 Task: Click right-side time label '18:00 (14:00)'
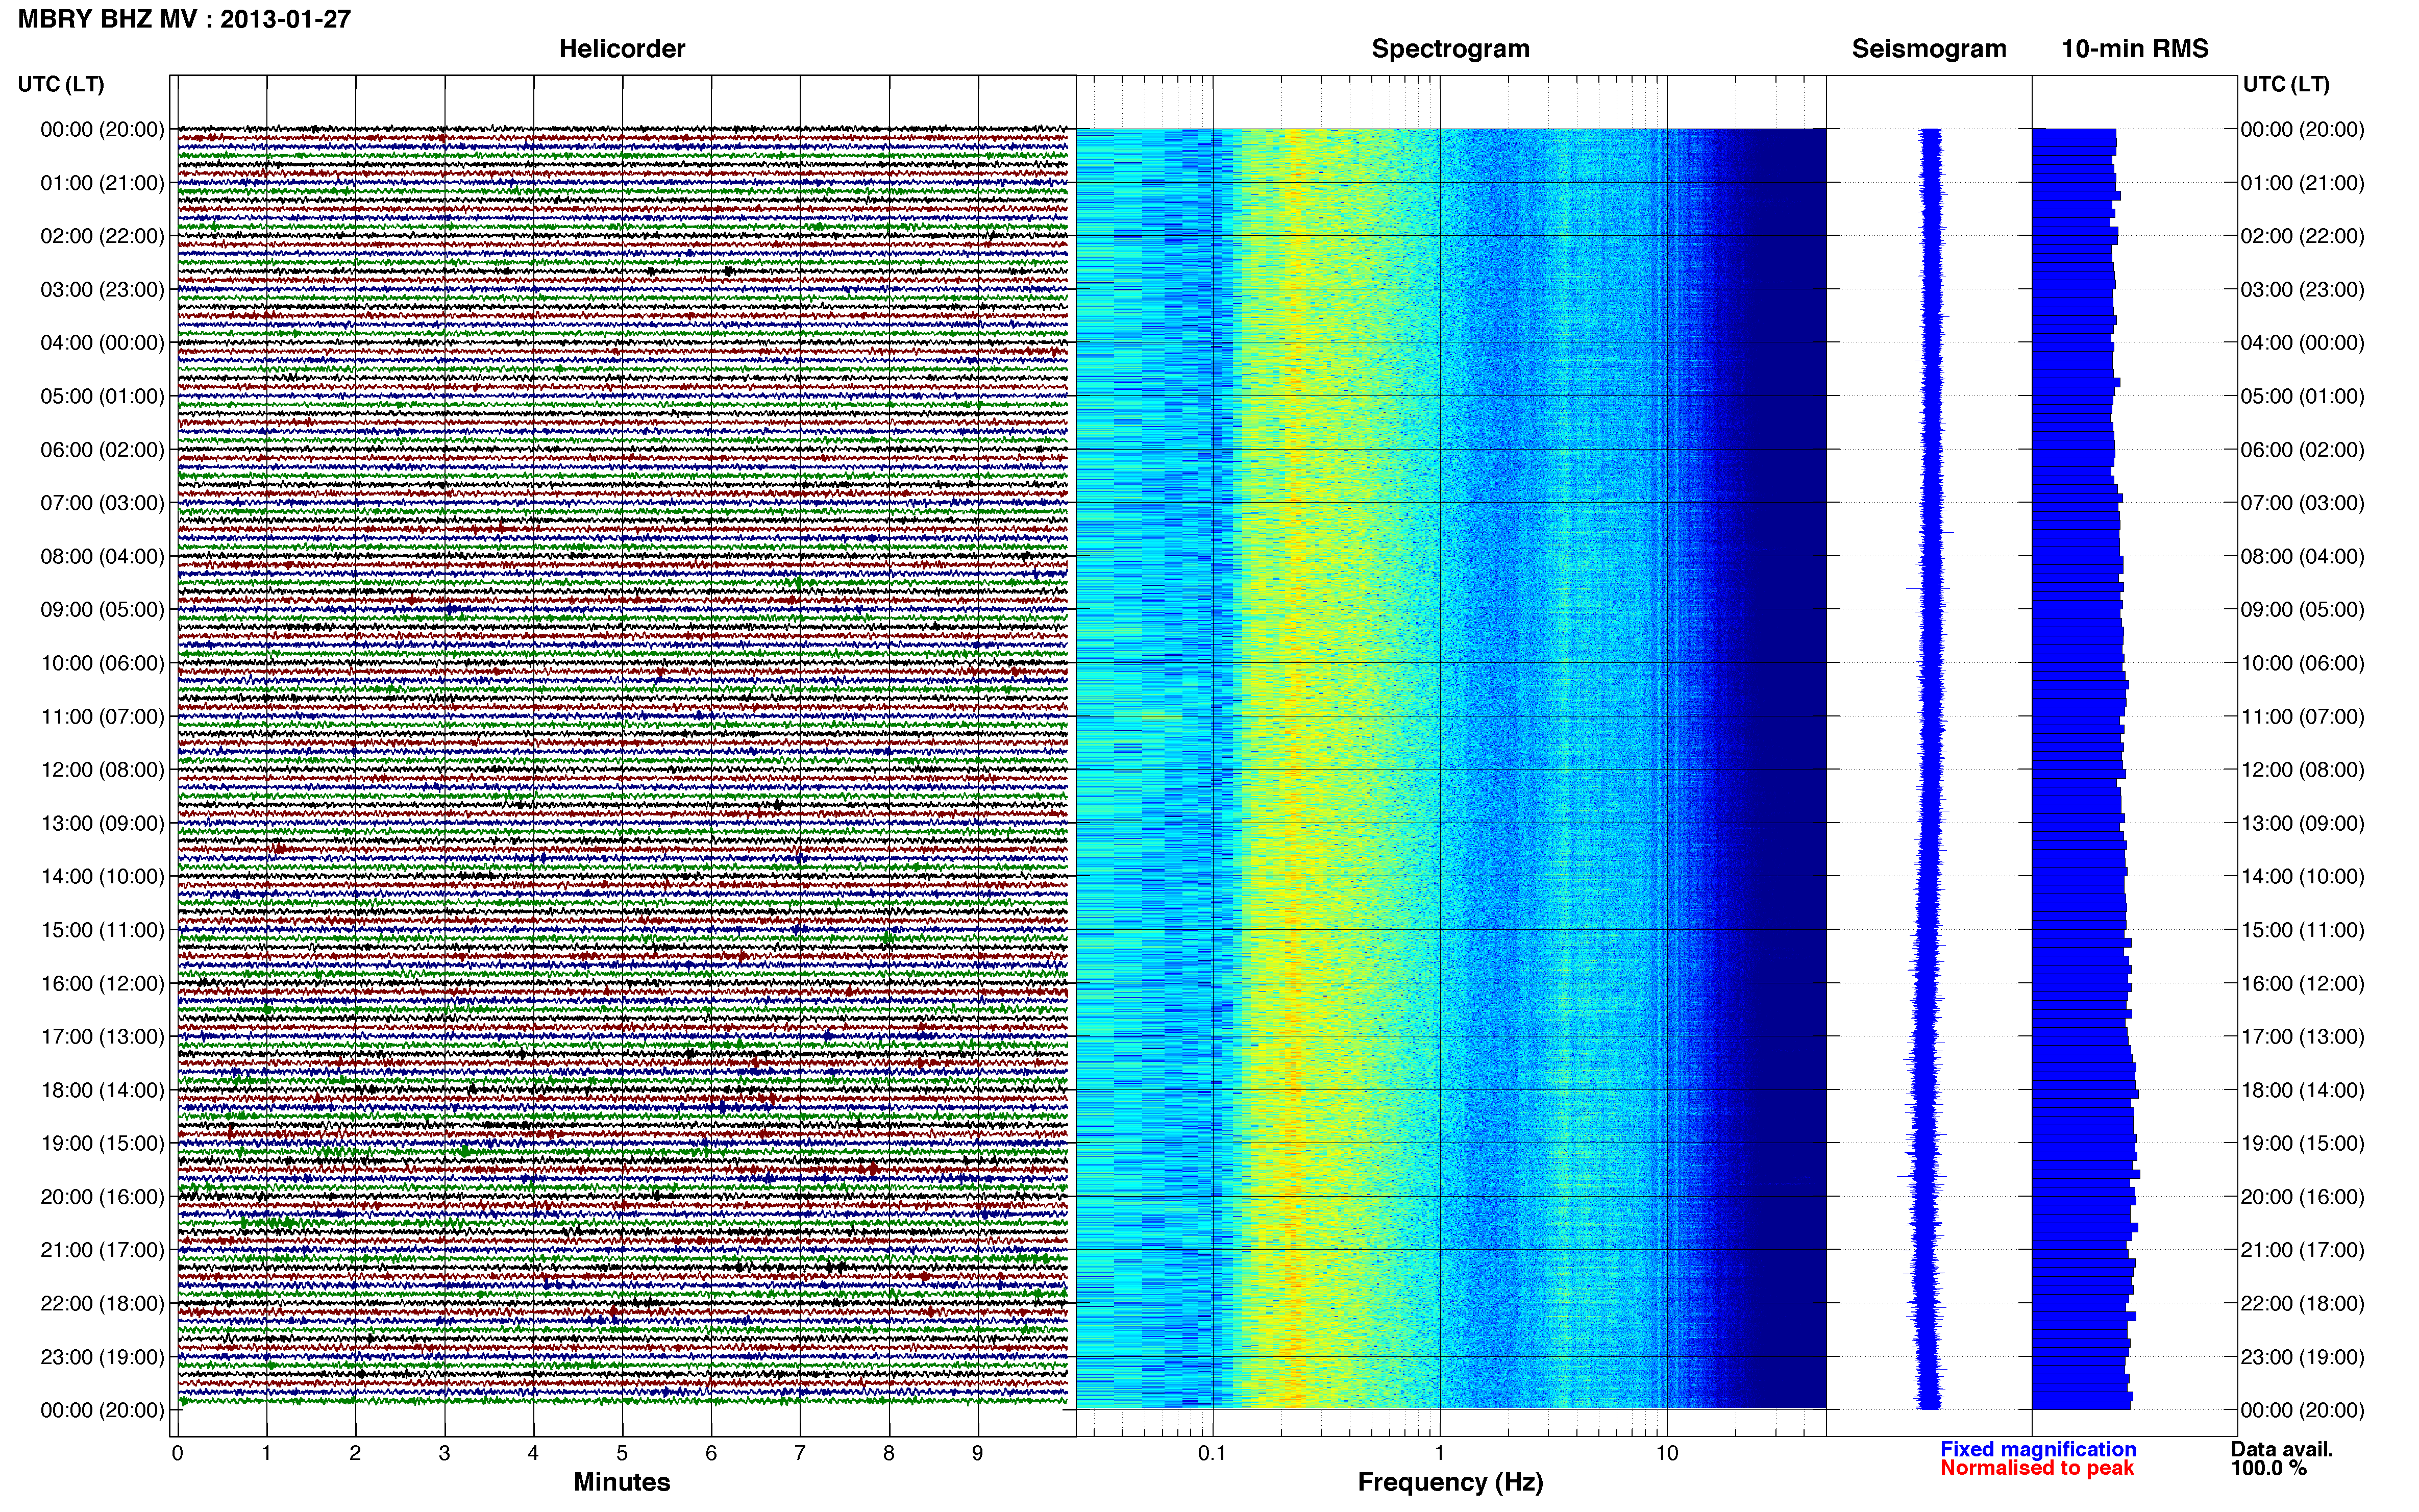pyautogui.click(x=2302, y=1090)
